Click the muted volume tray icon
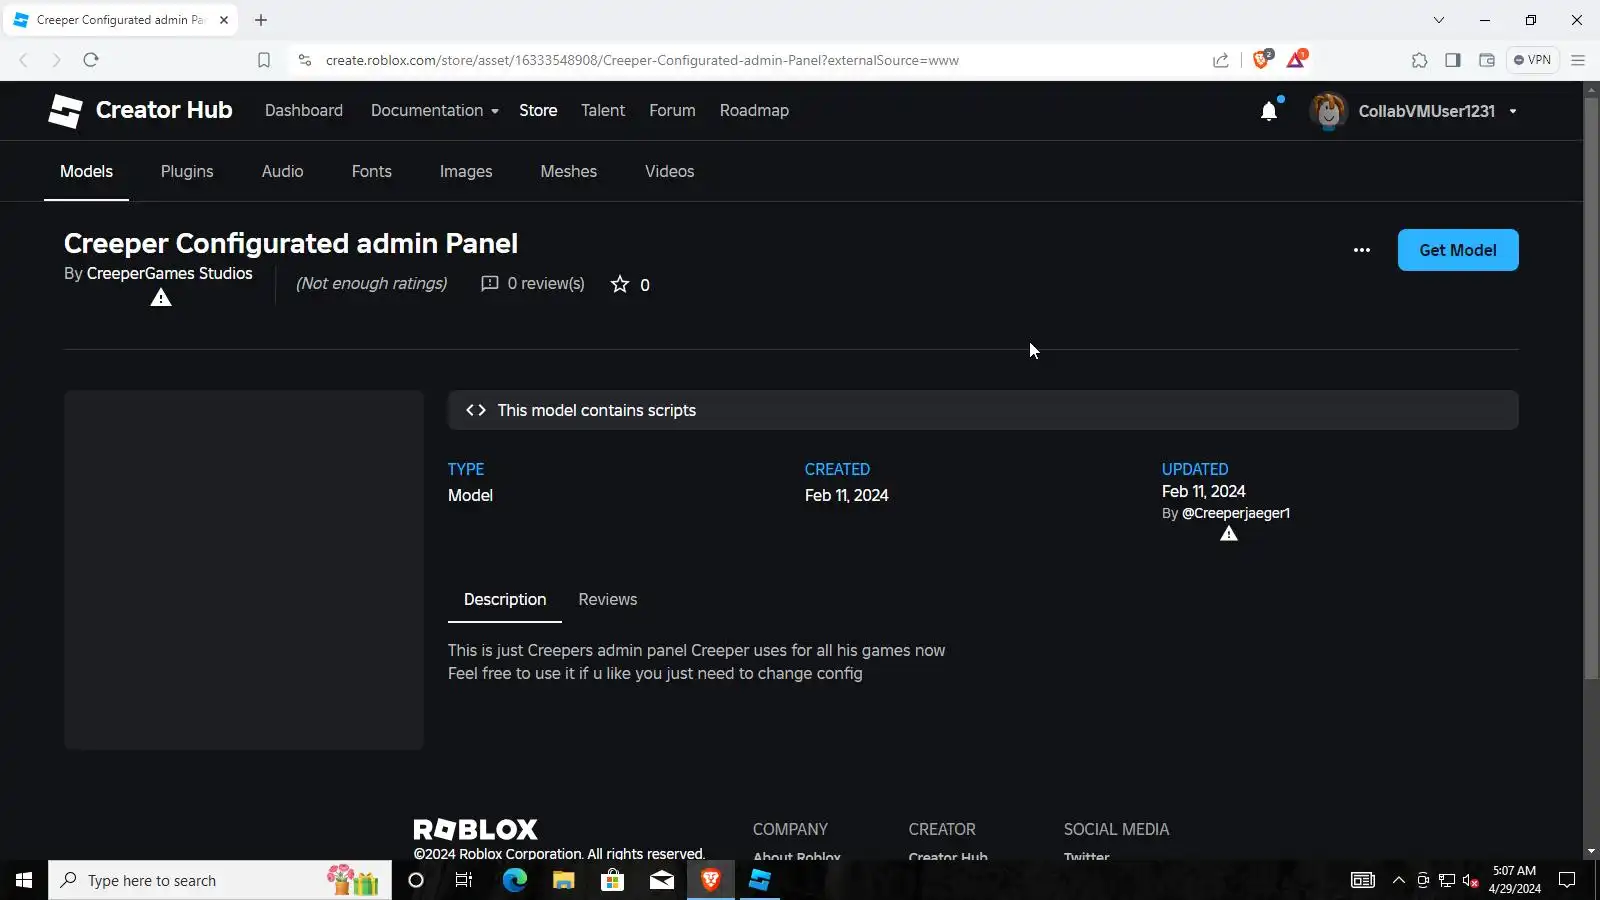The height and width of the screenshot is (900, 1600). (1470, 880)
